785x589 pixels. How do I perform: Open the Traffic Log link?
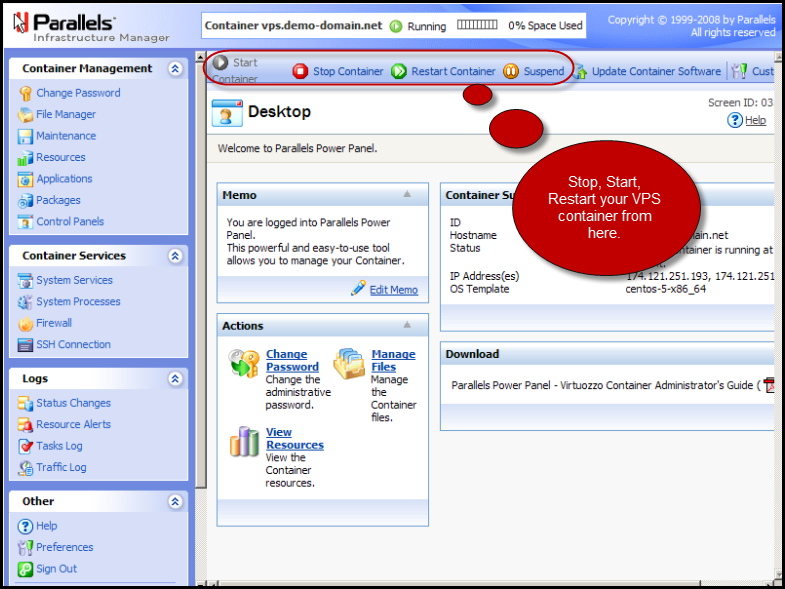click(61, 468)
